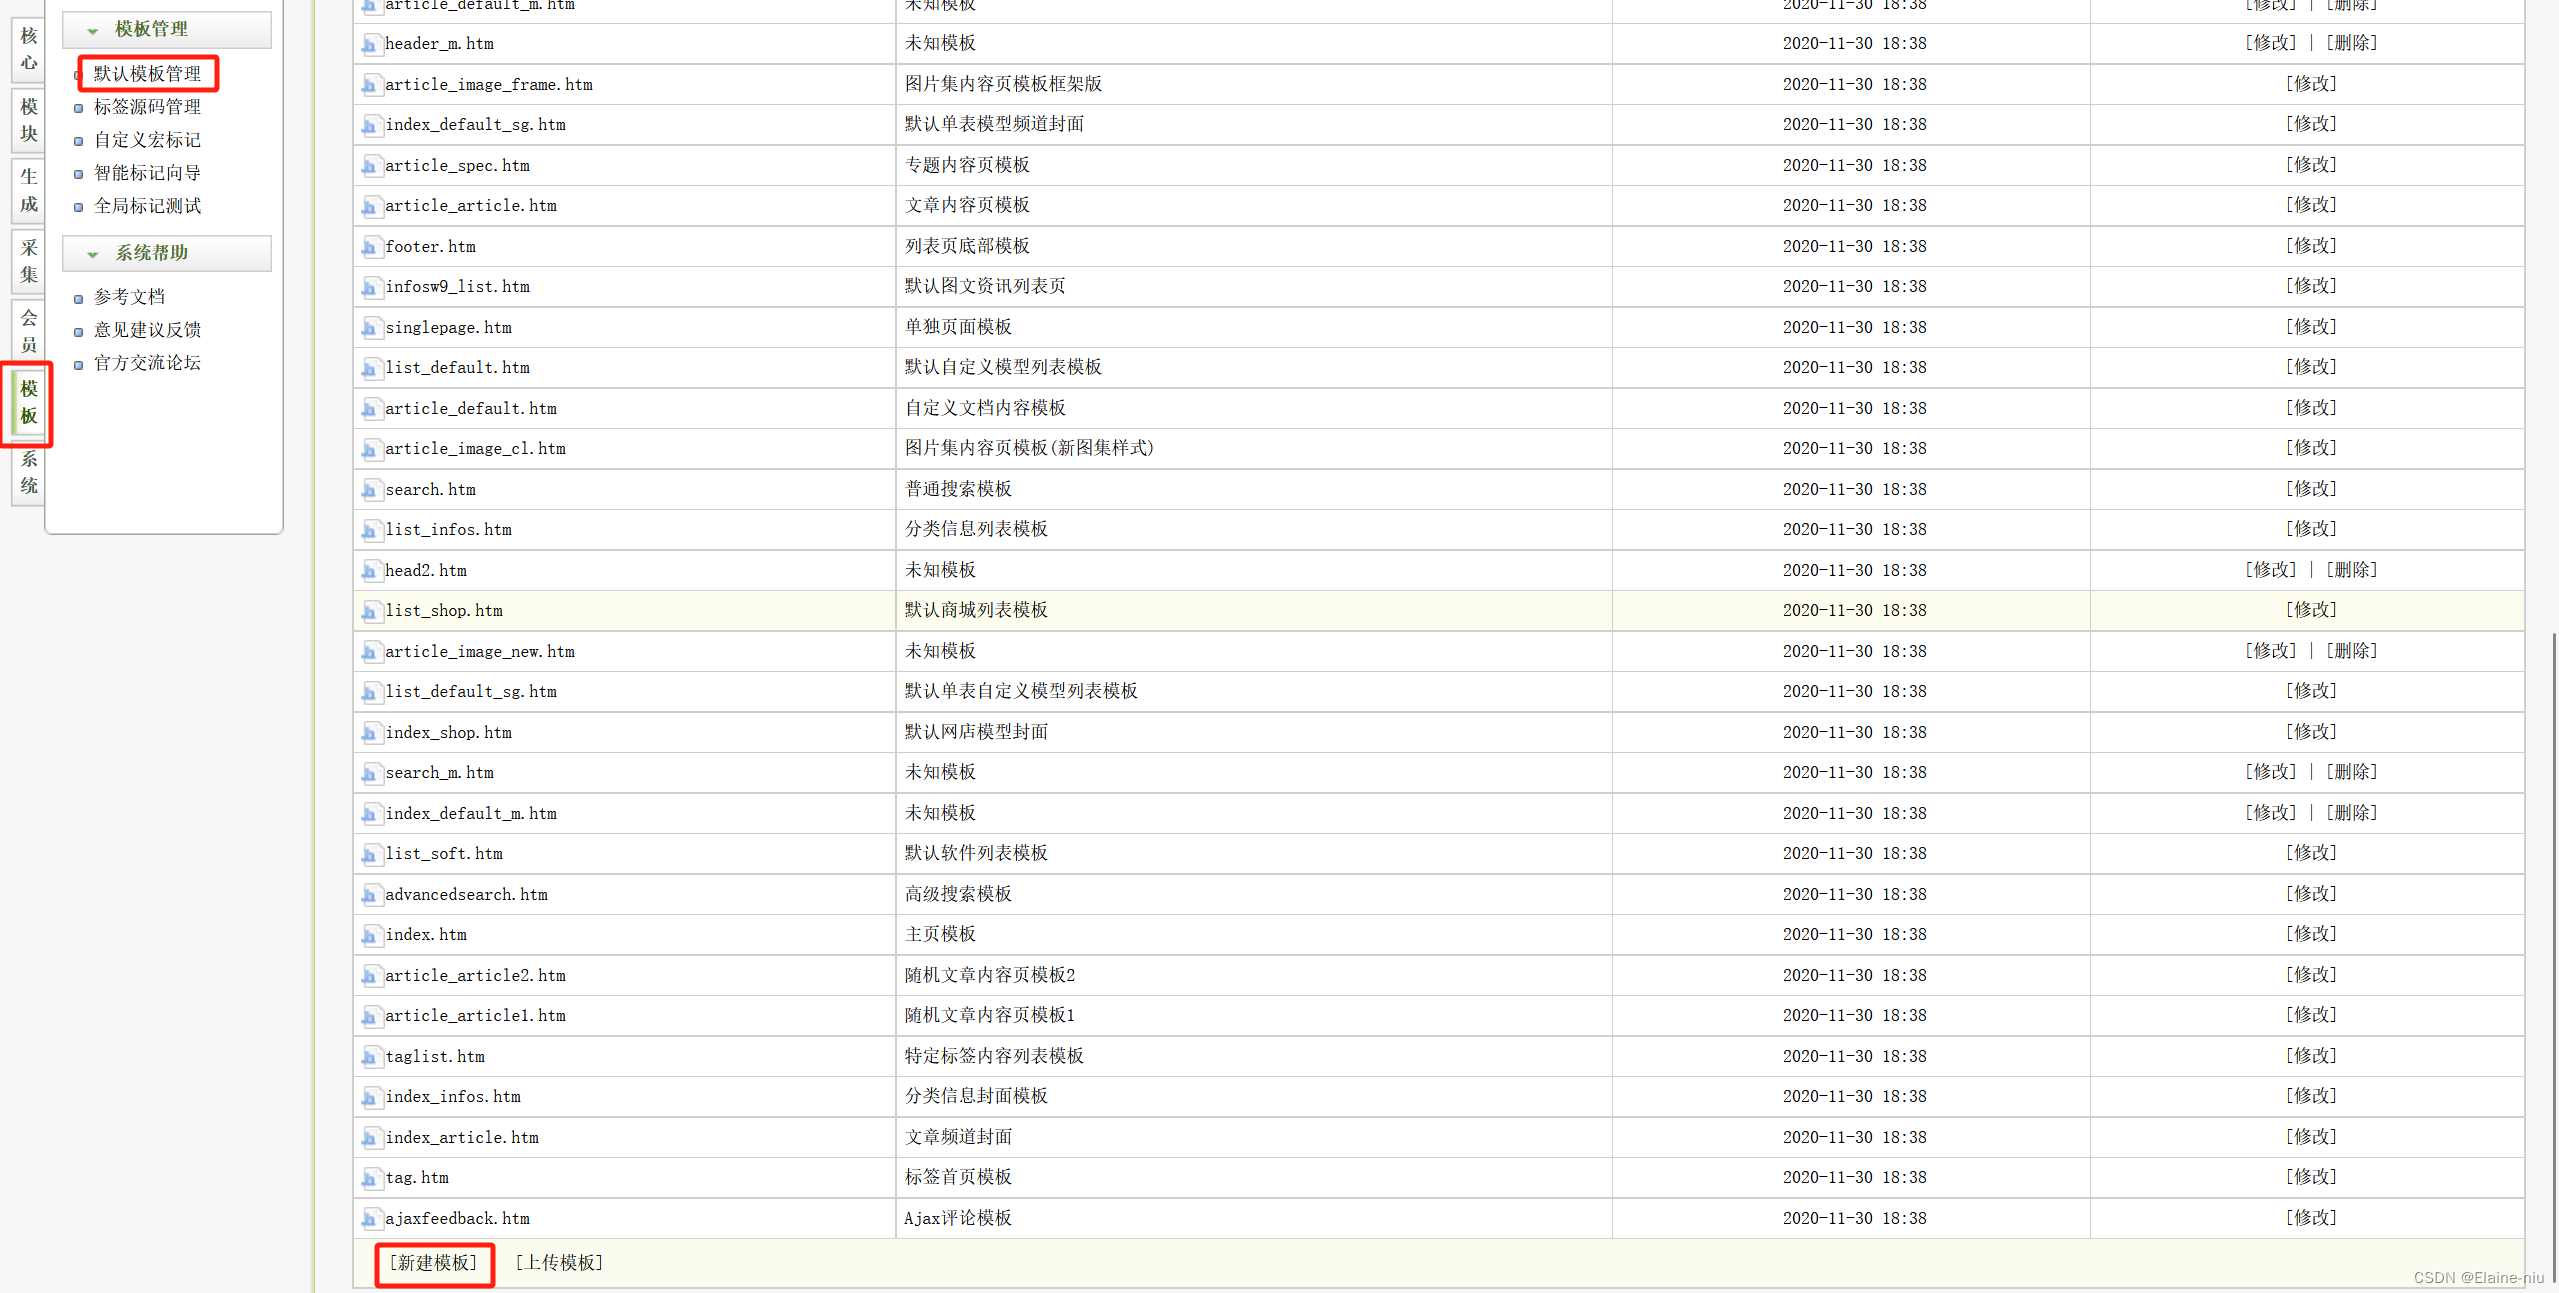The width and height of the screenshot is (2559, 1293).
Task: Switch to the 采集 side tab
Action: [x=29, y=261]
